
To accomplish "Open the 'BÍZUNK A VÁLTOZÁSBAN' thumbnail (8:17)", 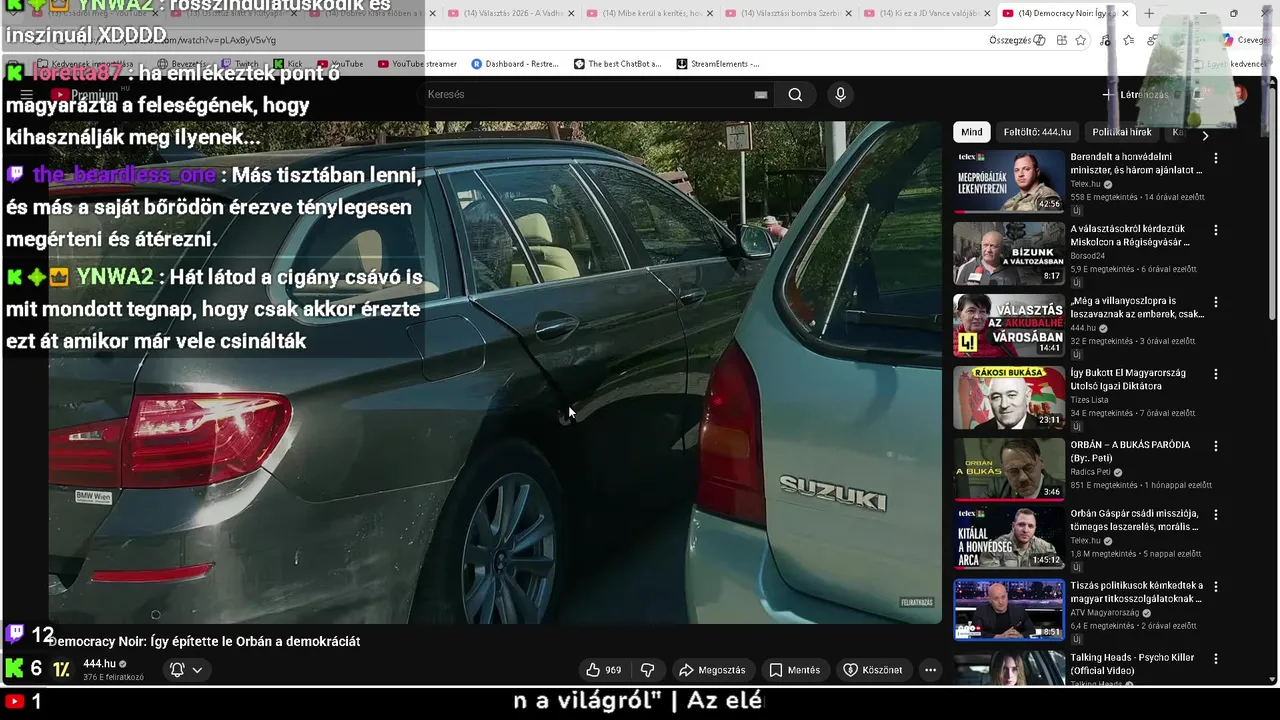I will [1009, 254].
